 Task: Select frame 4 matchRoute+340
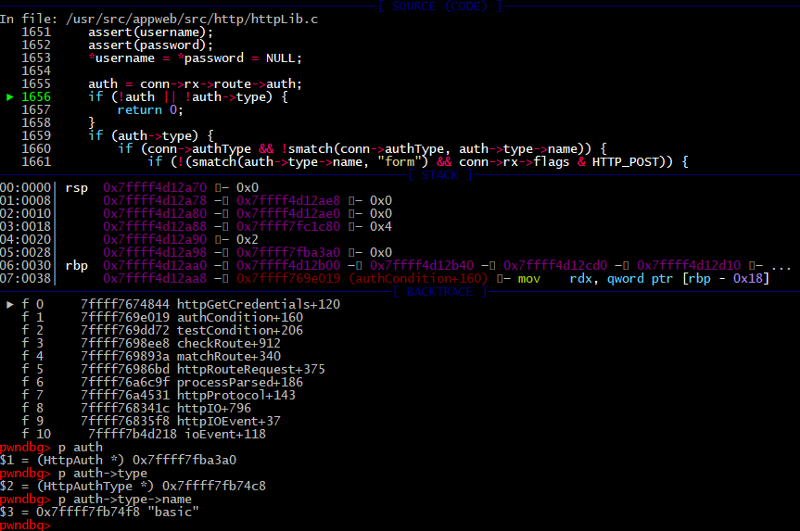click(151, 357)
